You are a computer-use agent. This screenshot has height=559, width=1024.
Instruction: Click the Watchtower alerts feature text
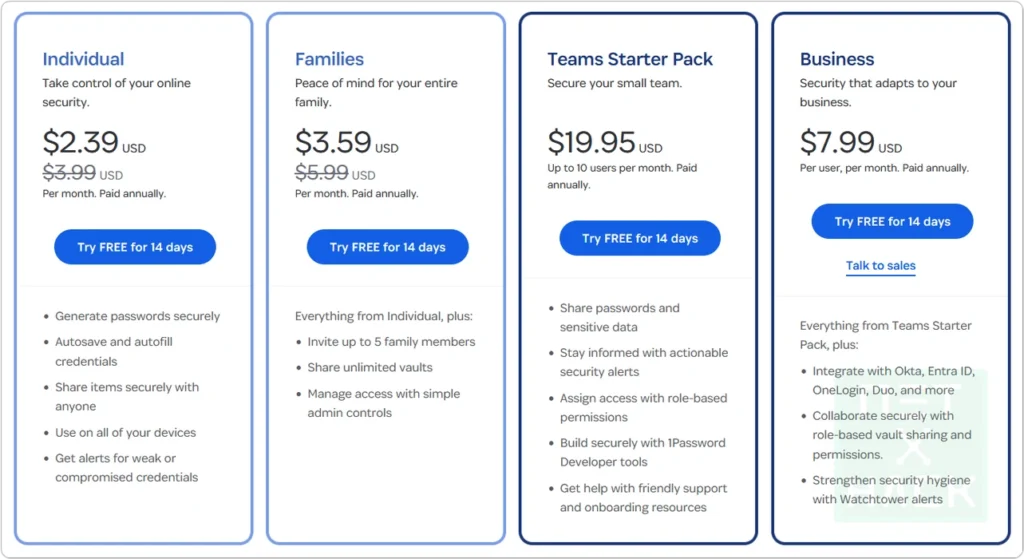pos(877,499)
